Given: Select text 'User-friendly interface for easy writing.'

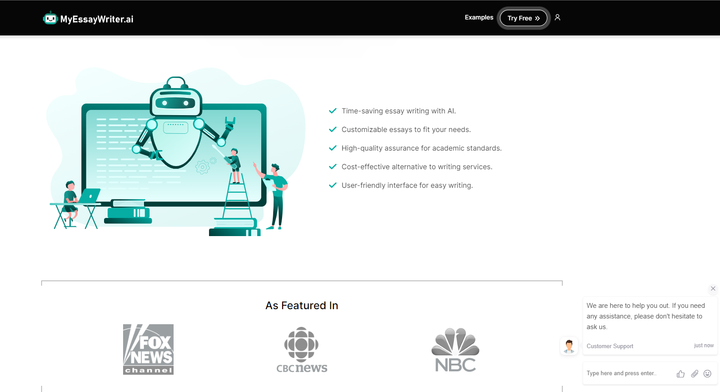Looking at the screenshot, I should 407,185.
